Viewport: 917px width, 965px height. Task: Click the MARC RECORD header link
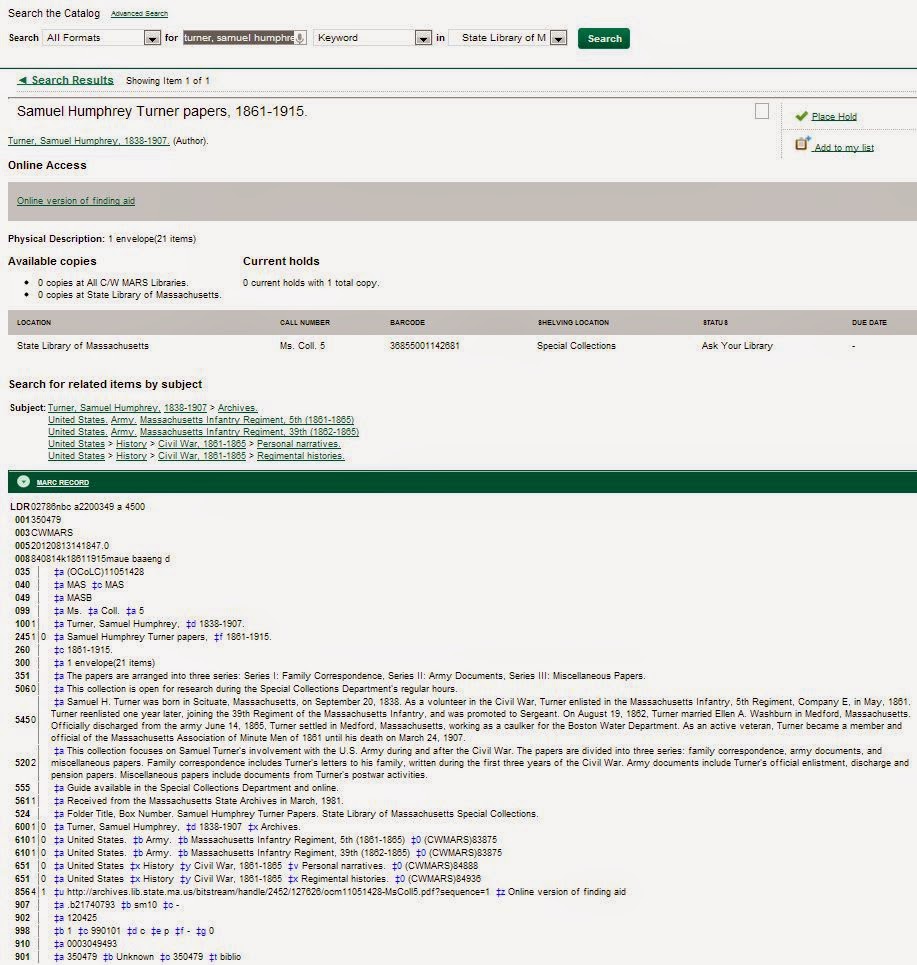pos(63,482)
